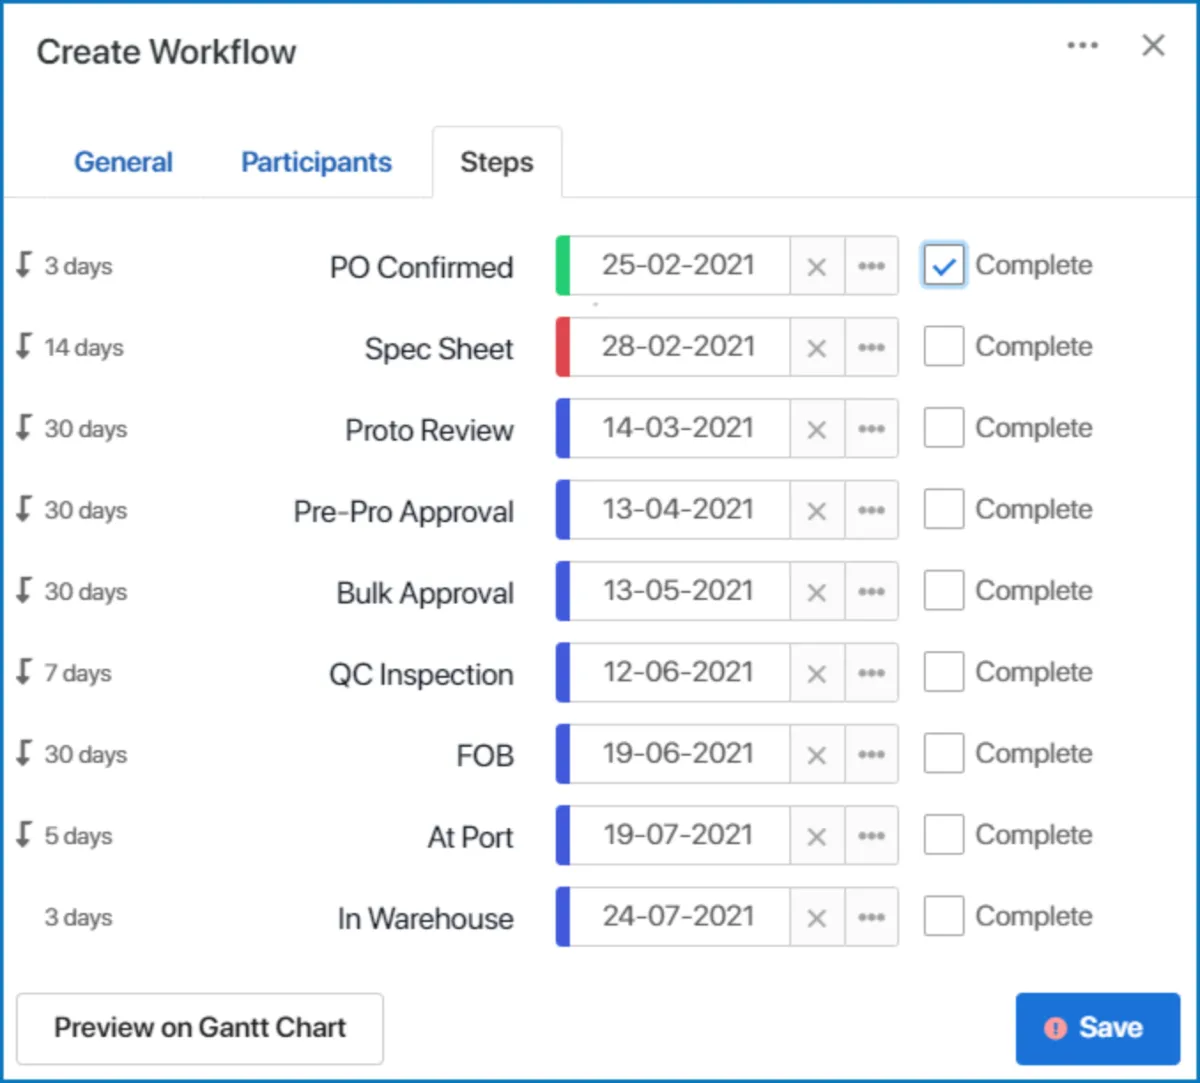Screen dimensions: 1200x1083
Task: Switch to the General tab
Action: pos(123,162)
